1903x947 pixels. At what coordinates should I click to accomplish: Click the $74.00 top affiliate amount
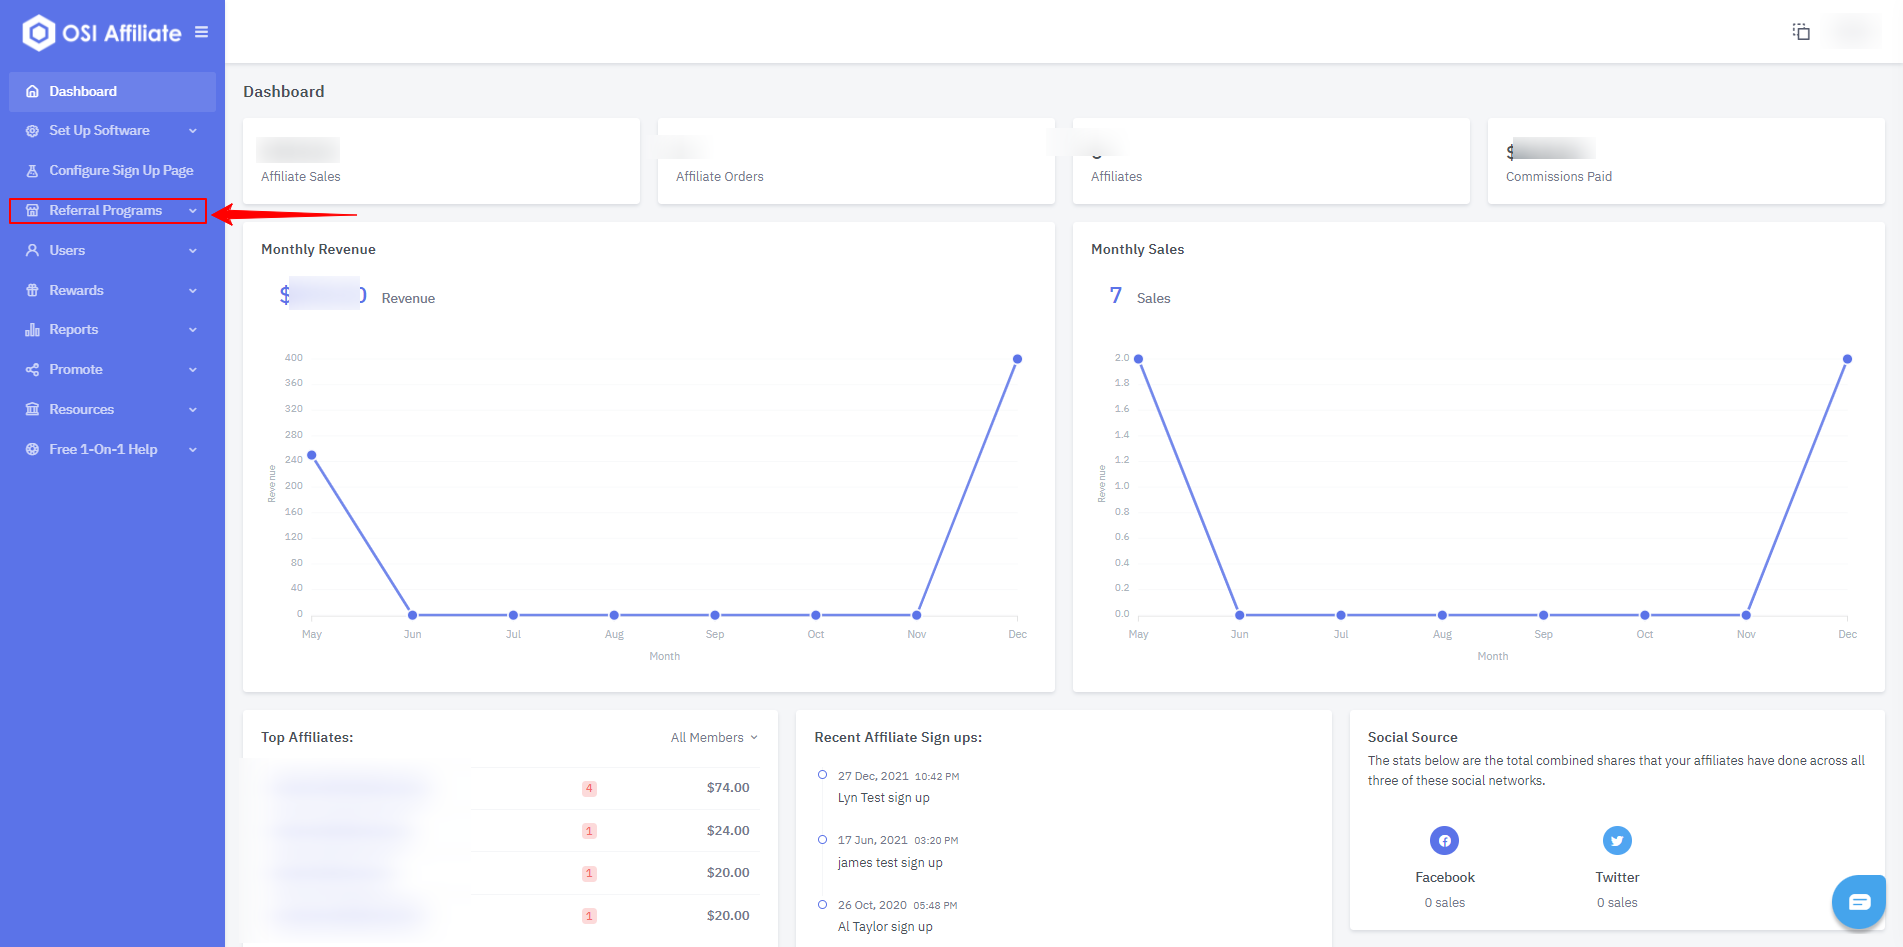[x=728, y=788]
